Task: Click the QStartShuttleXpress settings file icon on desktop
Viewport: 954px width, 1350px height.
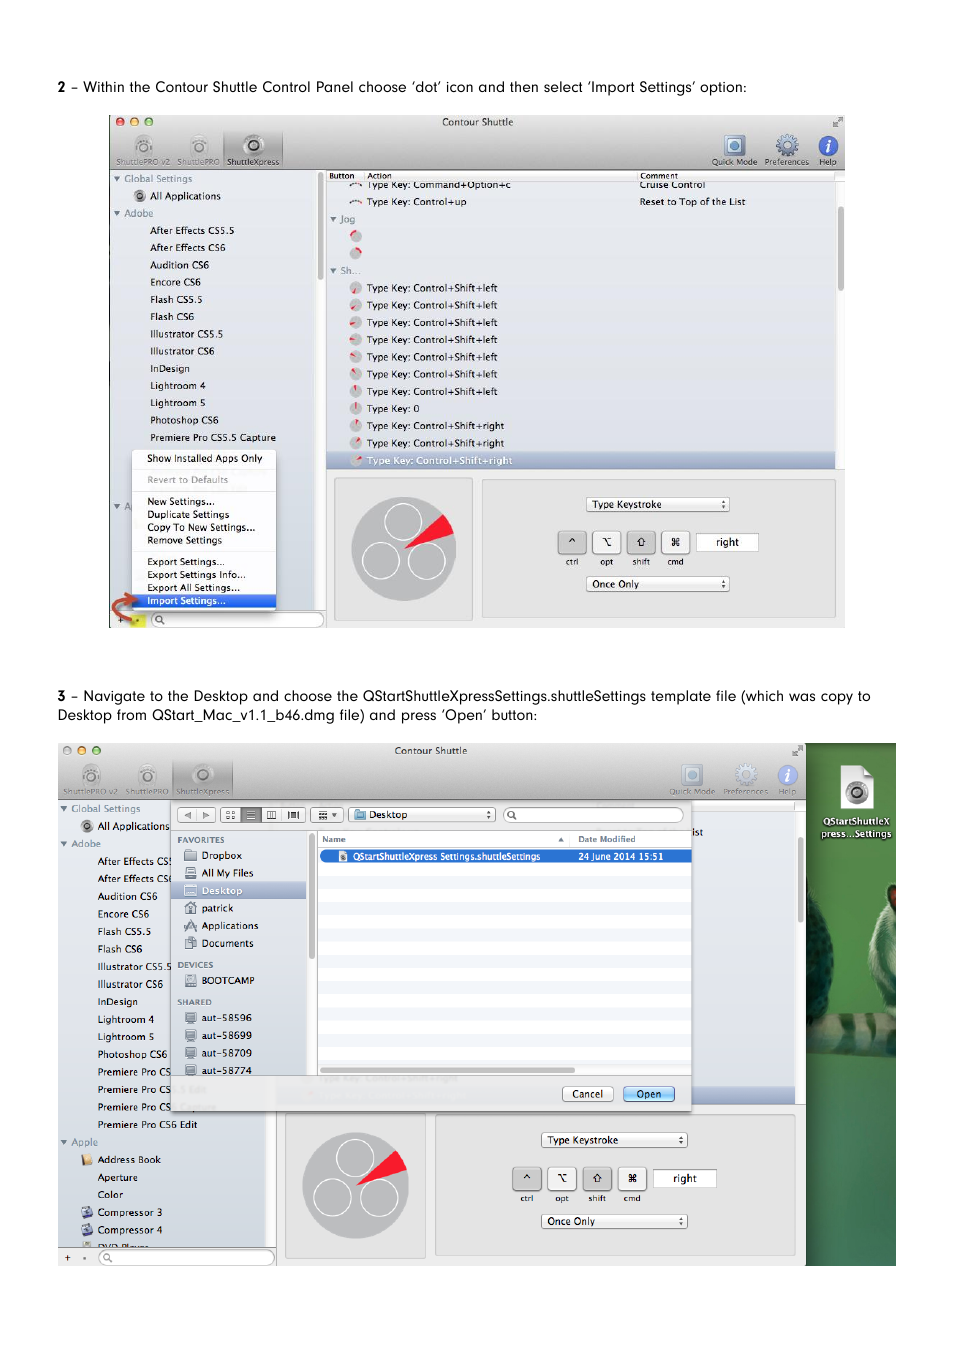Action: click(x=856, y=790)
